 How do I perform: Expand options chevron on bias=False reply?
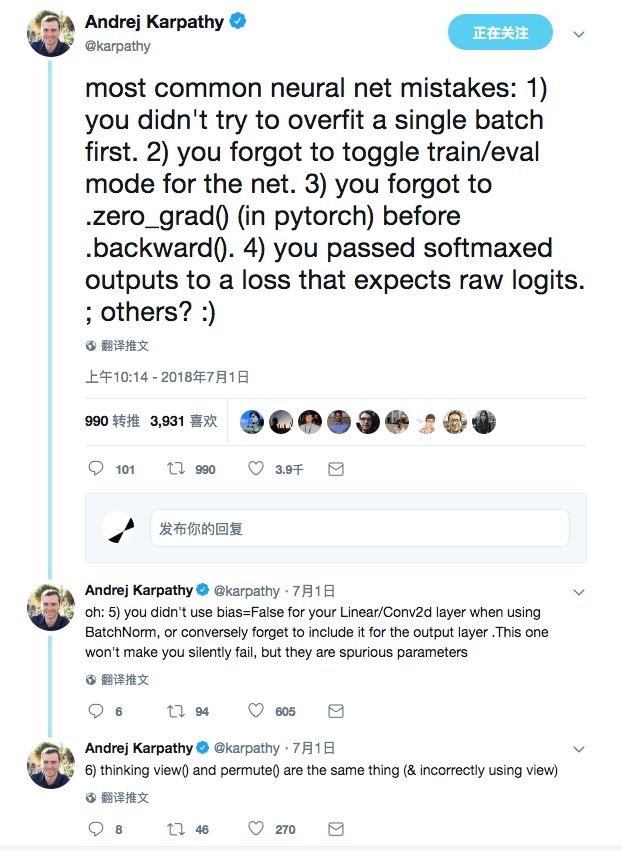pyautogui.click(x=578, y=591)
